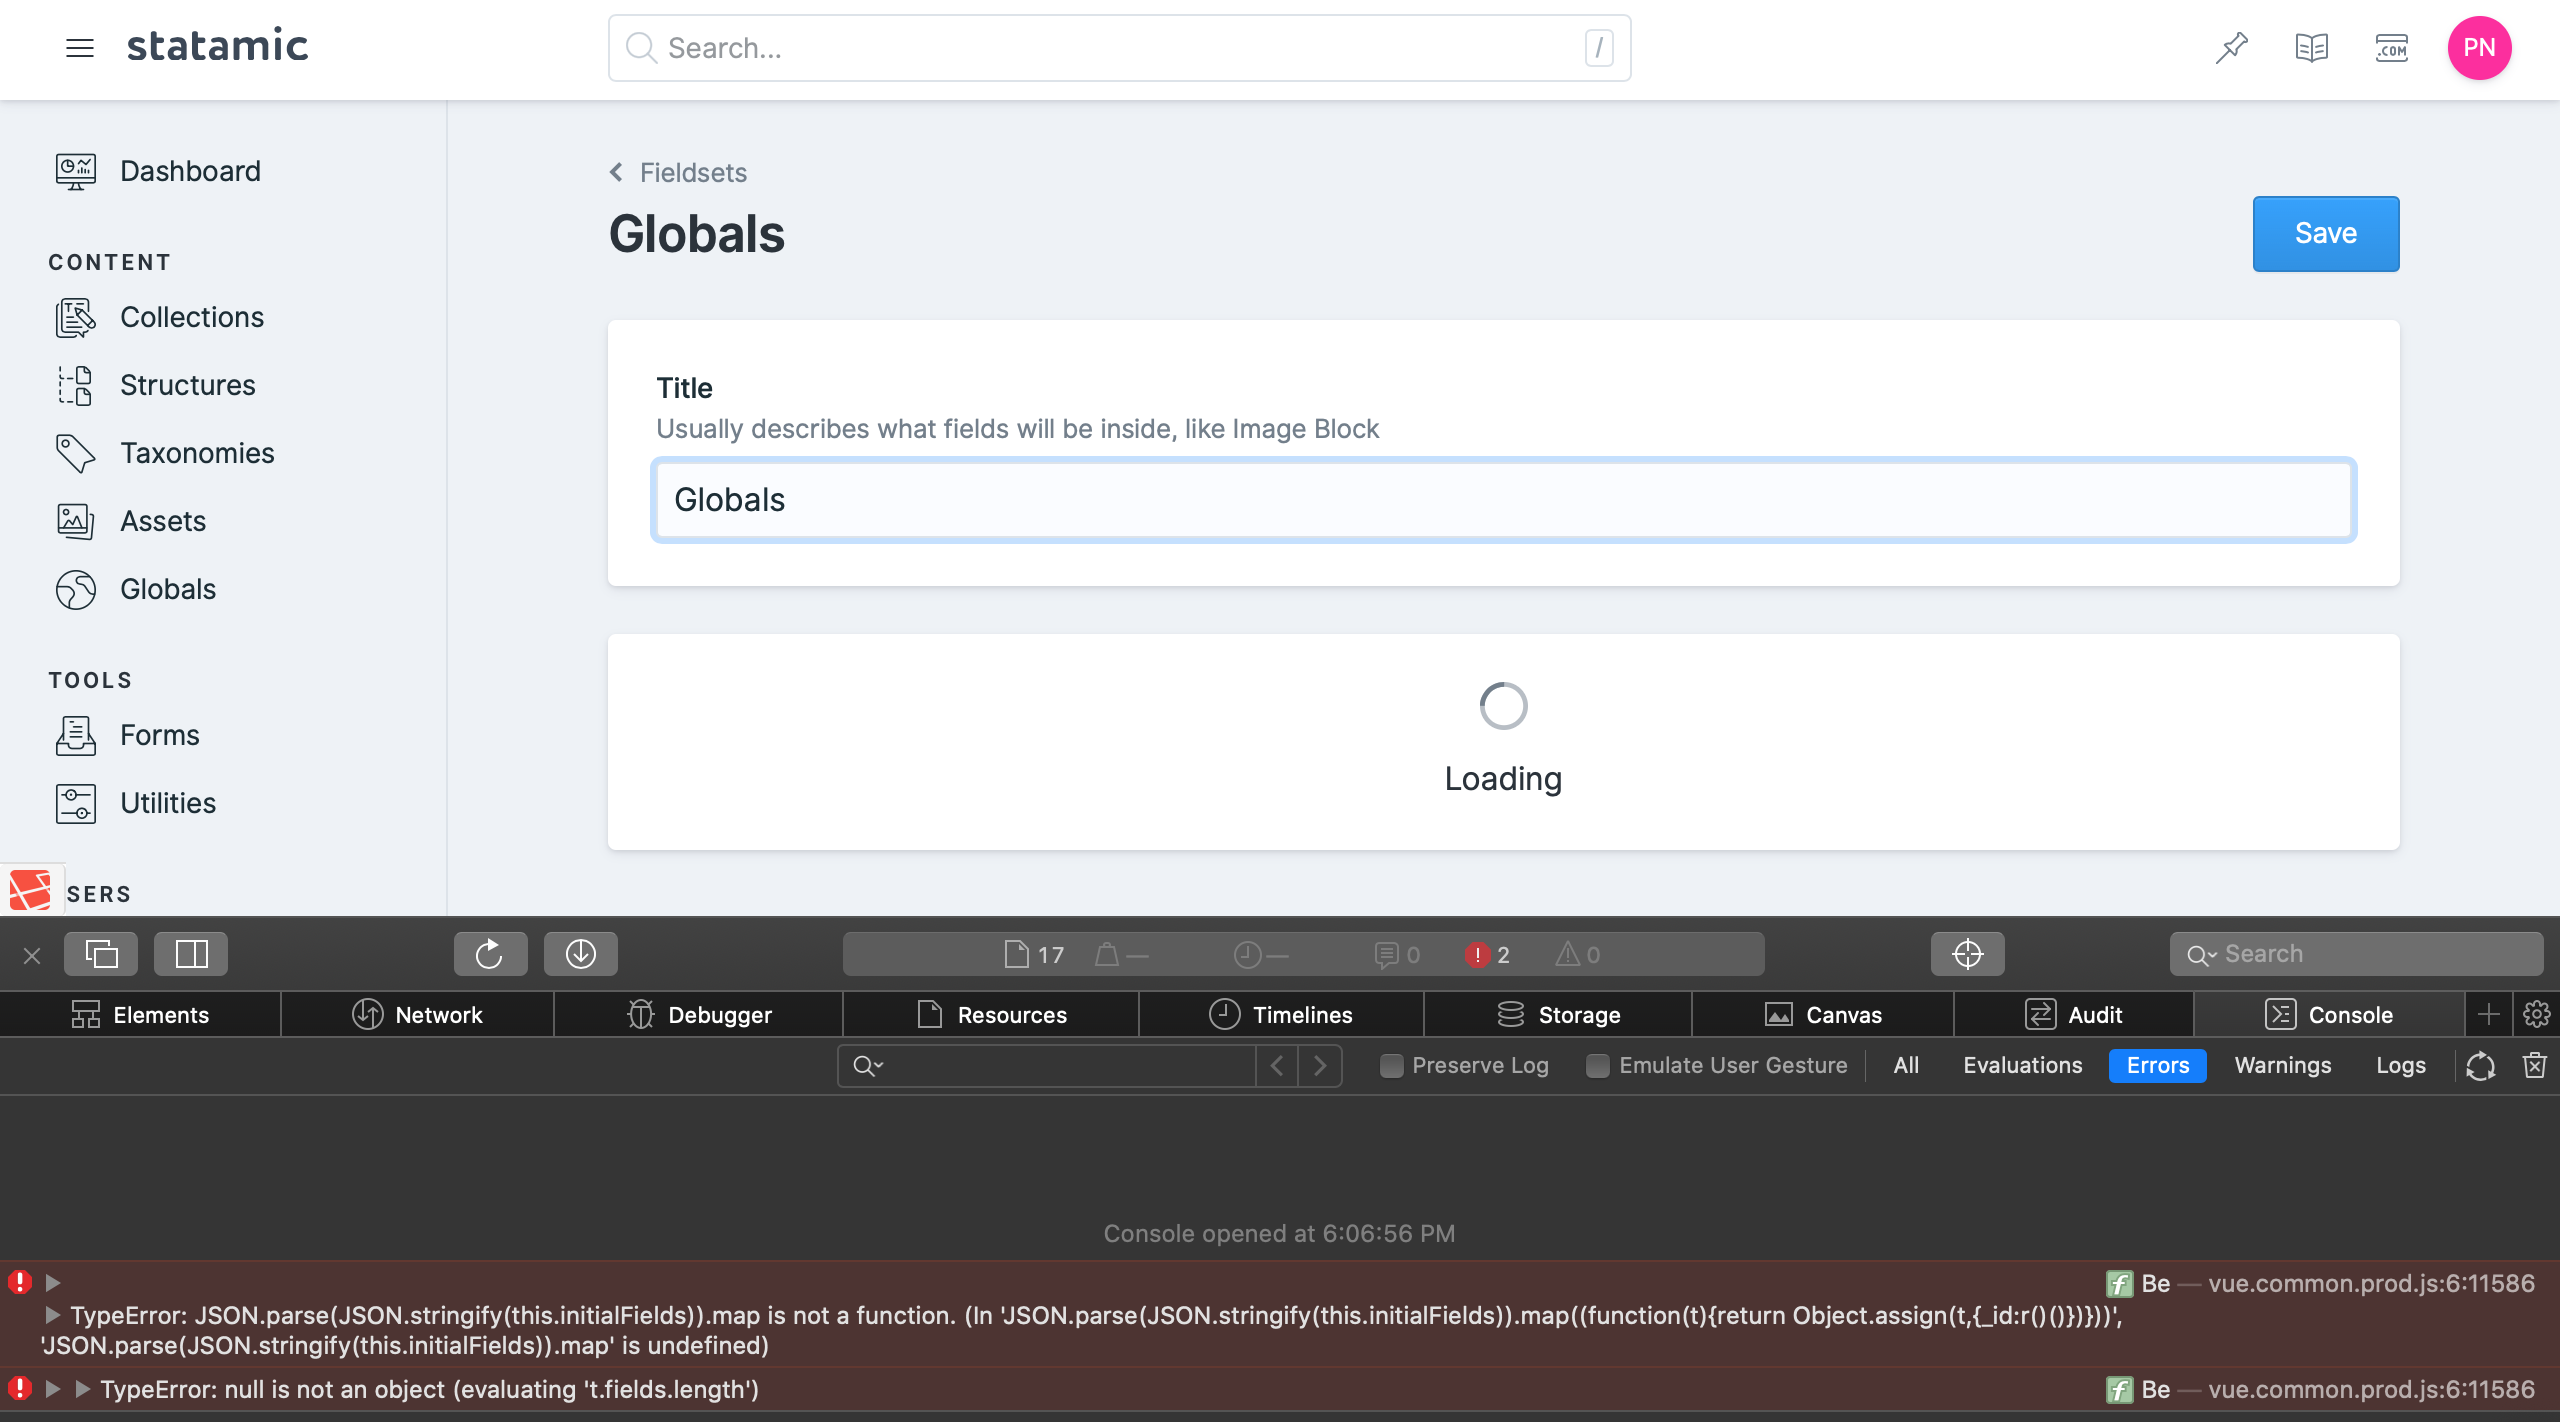Switch to the Resources tab

point(992,1014)
